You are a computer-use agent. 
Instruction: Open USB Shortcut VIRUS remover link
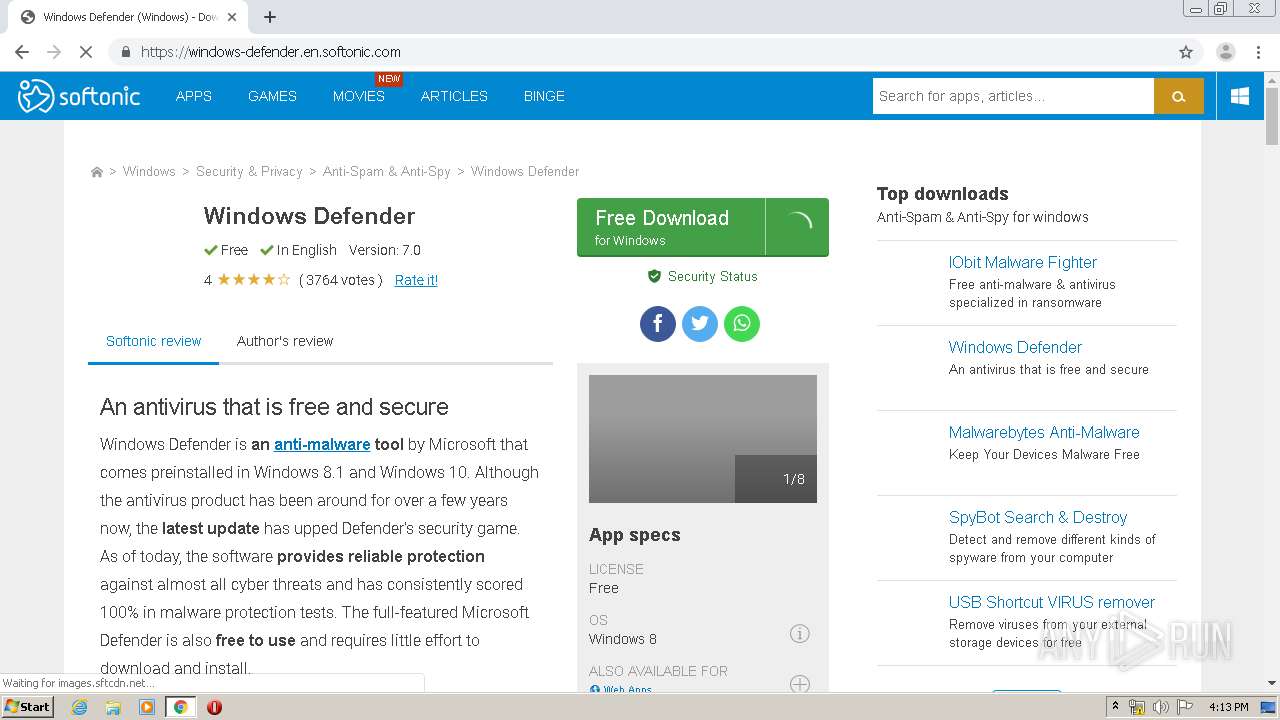1052,602
